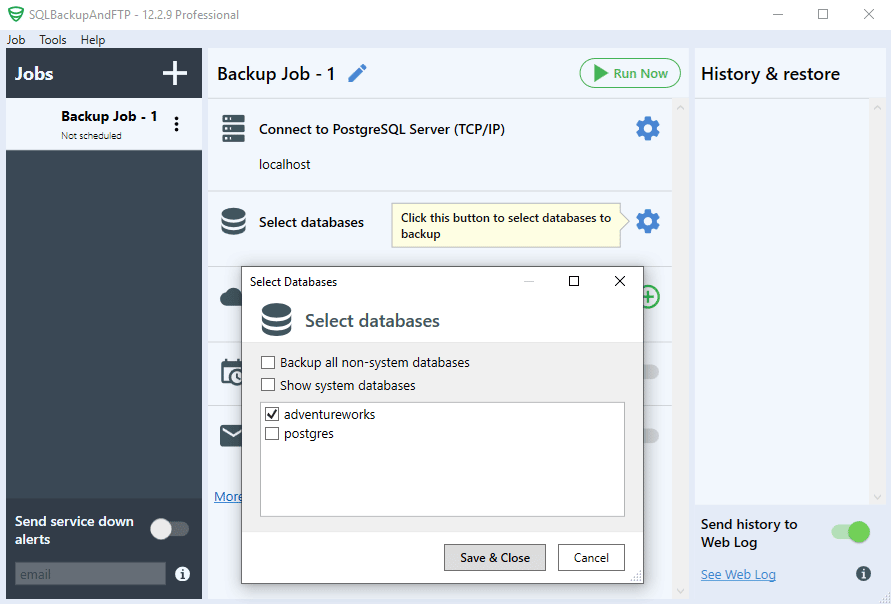Open the Backup Job - 1 options menu
This screenshot has width=891, height=604.
pyautogui.click(x=177, y=123)
